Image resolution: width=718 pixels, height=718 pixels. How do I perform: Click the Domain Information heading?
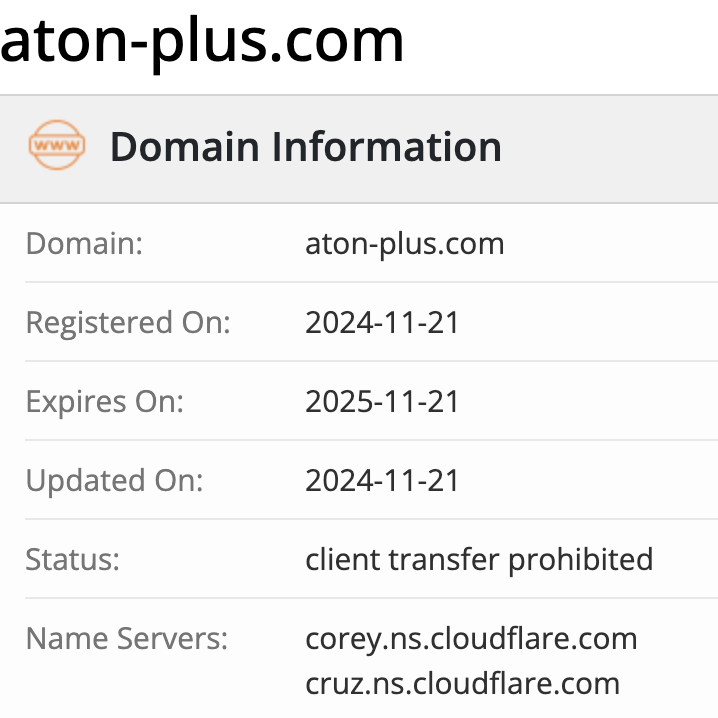point(306,147)
